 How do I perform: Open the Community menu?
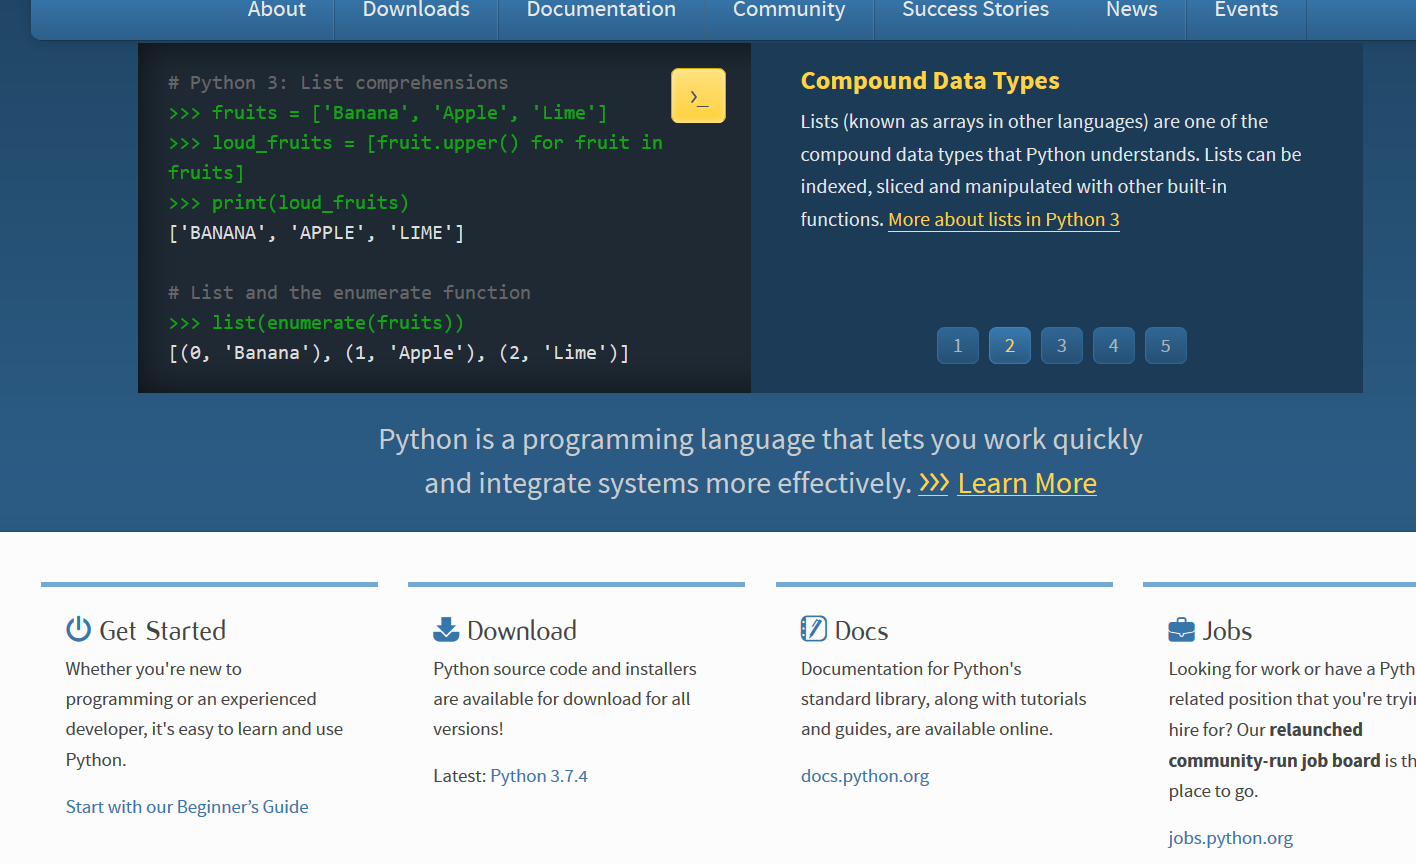789,10
